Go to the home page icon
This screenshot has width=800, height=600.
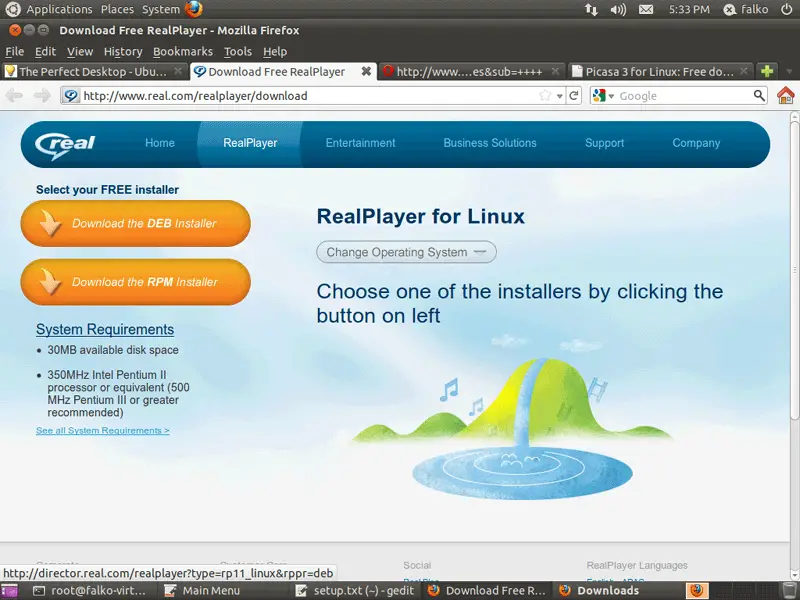(x=786, y=95)
